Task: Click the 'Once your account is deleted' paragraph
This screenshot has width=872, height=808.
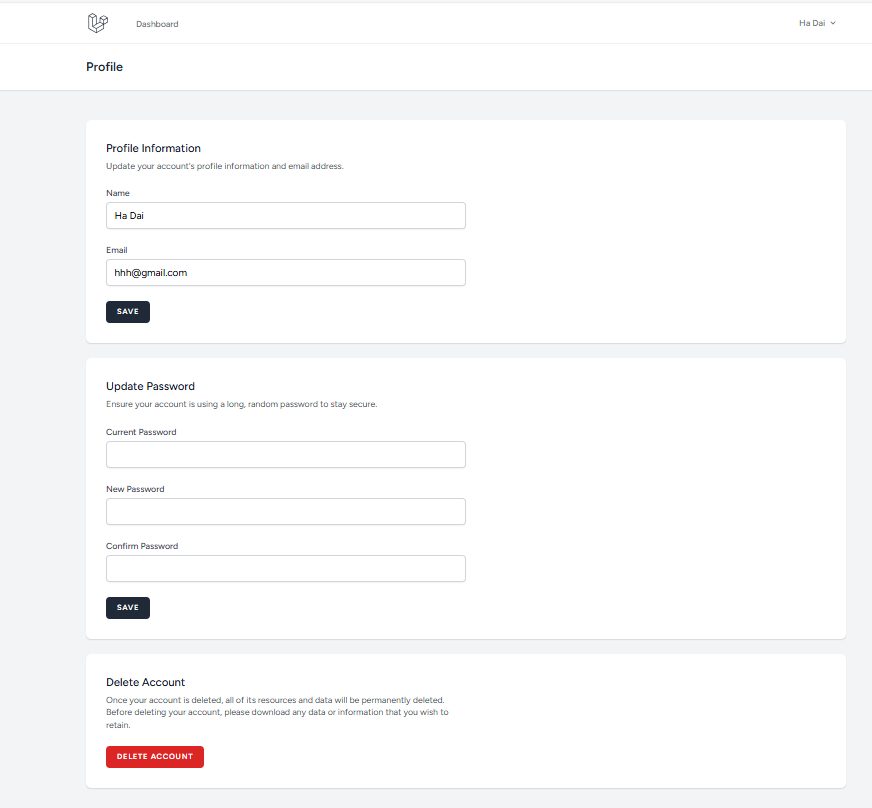Action: pos(277,712)
